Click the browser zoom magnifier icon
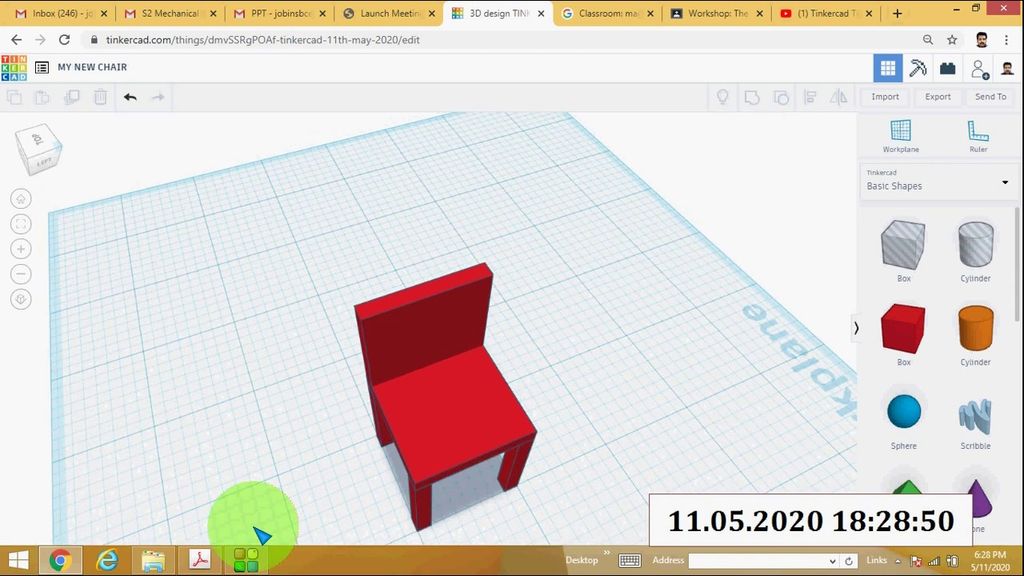The height and width of the screenshot is (576, 1024). [x=928, y=40]
